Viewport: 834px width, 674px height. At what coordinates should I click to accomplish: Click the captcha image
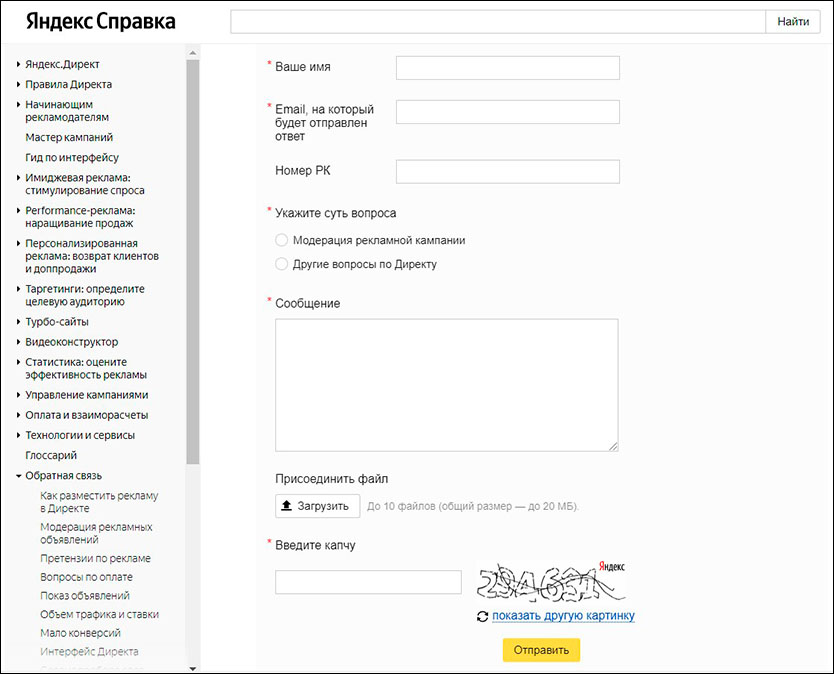[x=551, y=581]
